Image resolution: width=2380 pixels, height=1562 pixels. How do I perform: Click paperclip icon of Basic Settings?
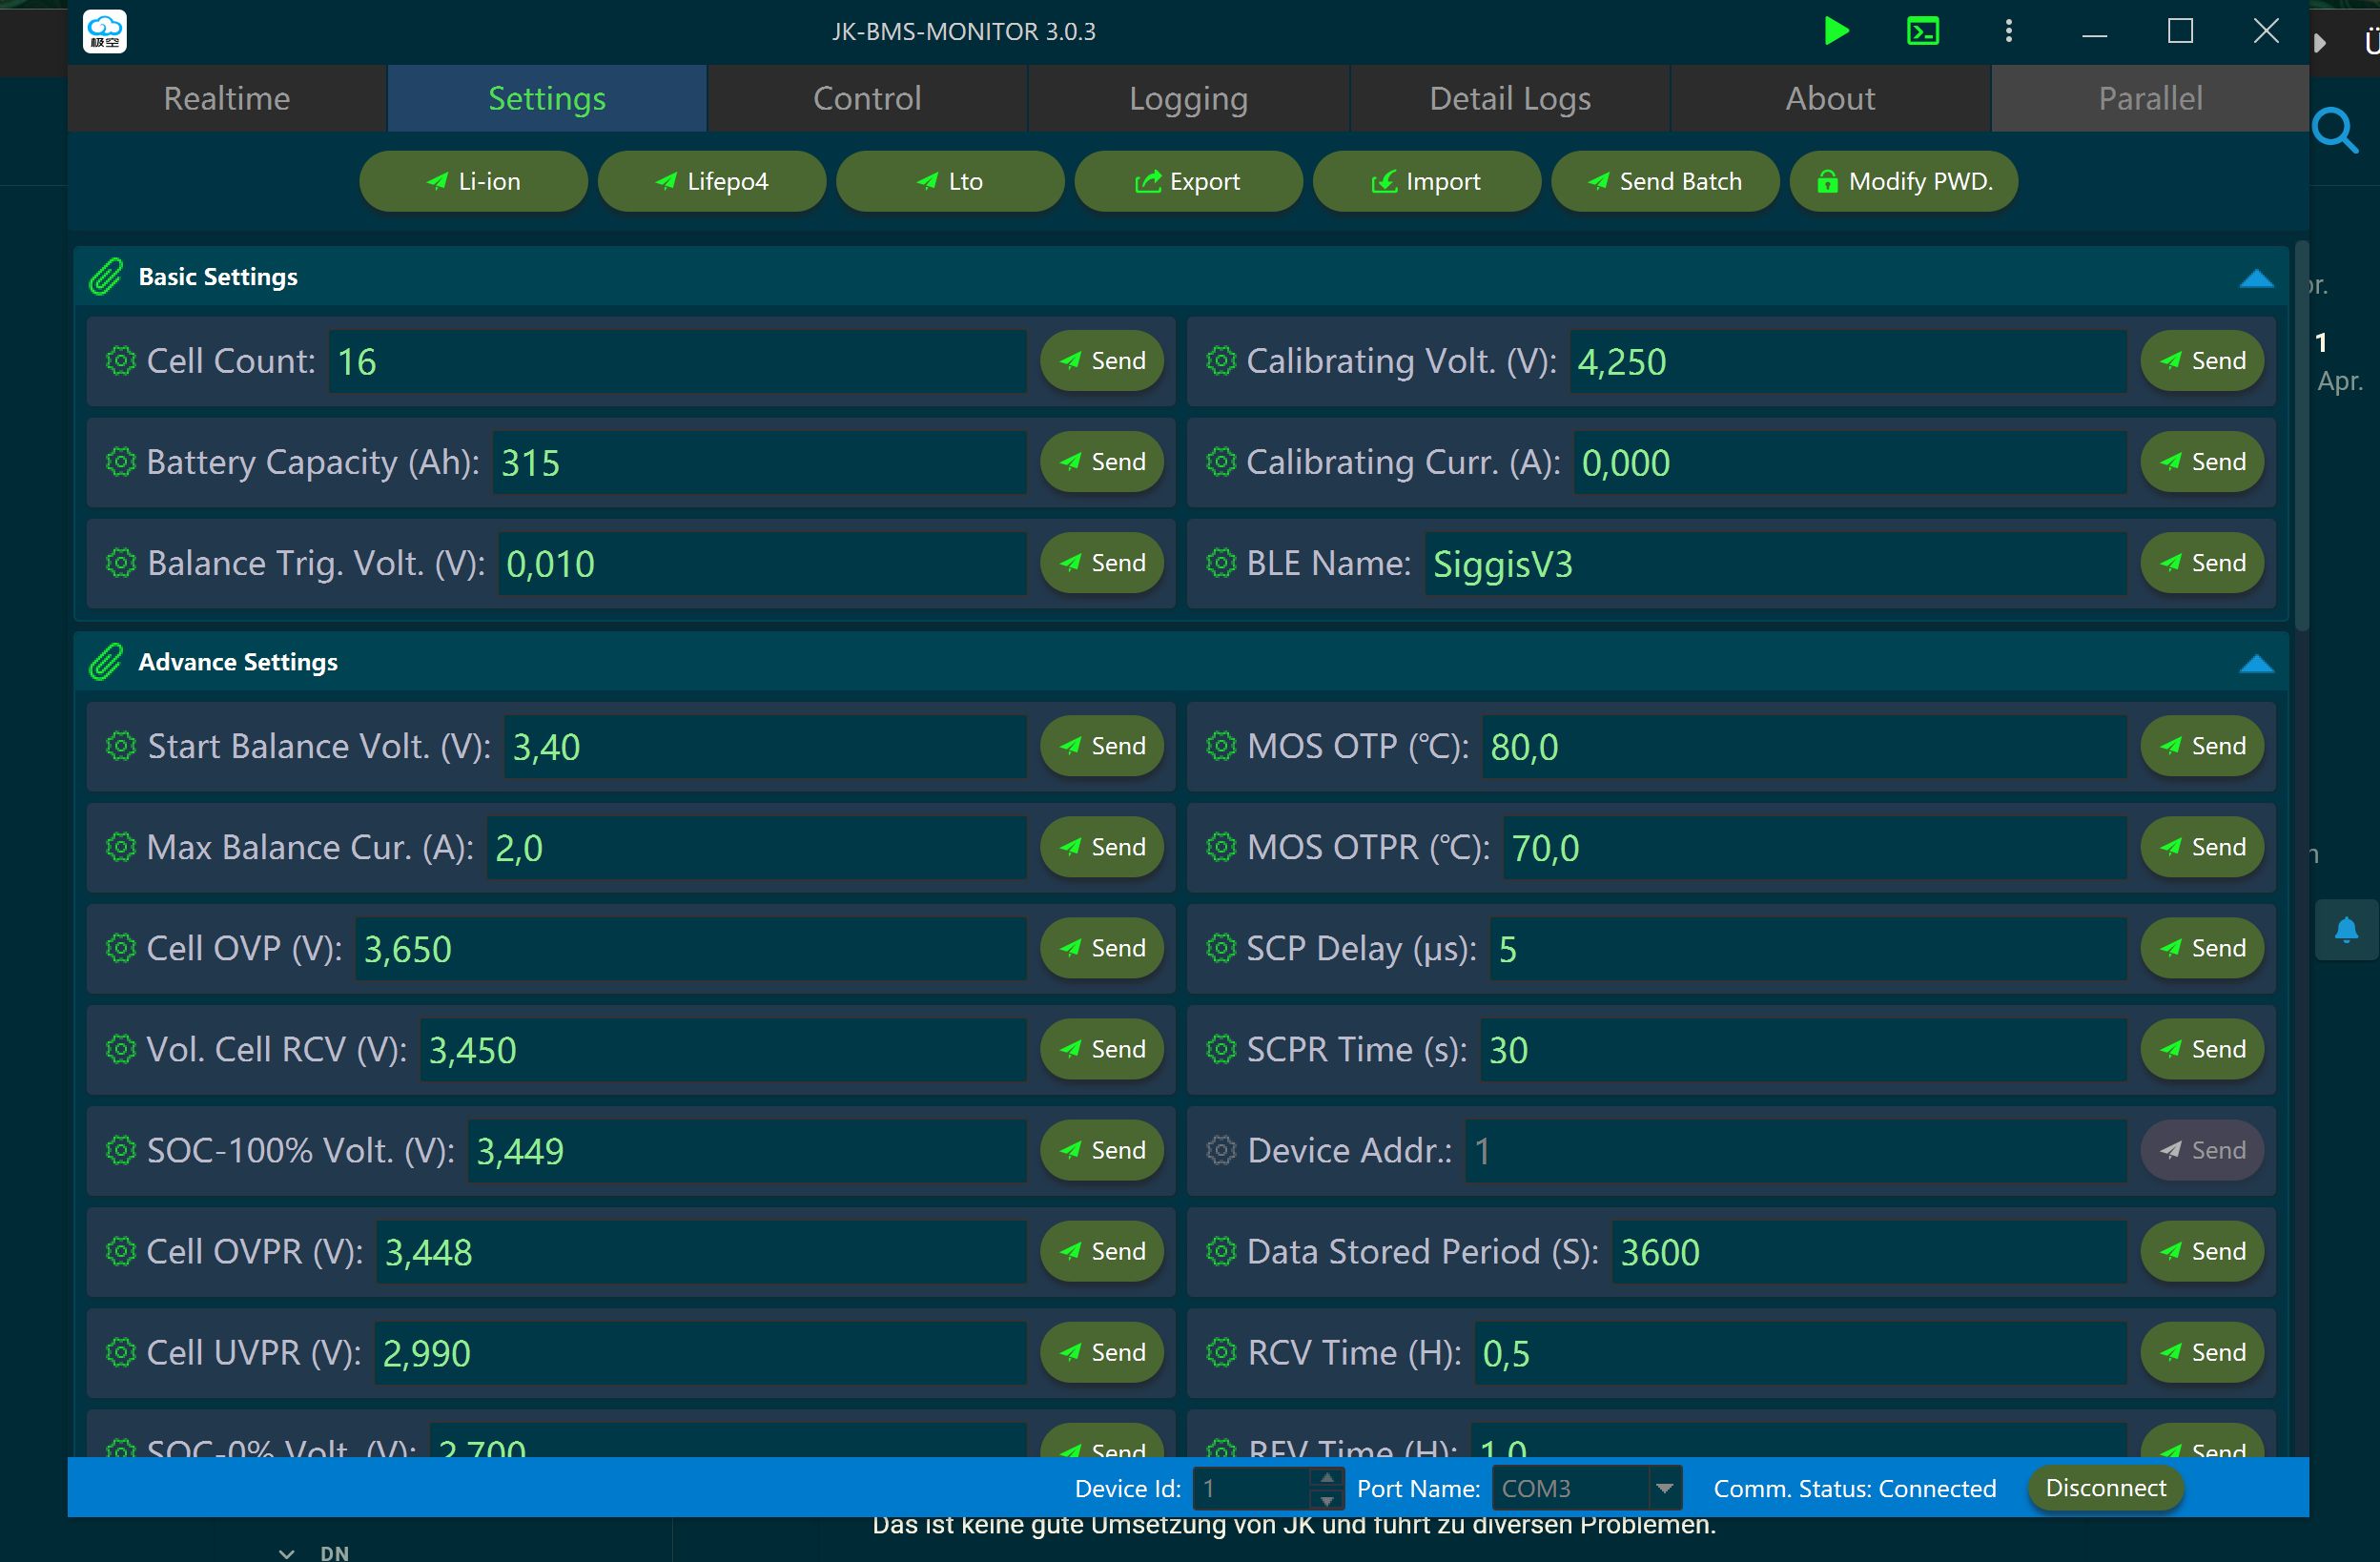pyautogui.click(x=106, y=276)
